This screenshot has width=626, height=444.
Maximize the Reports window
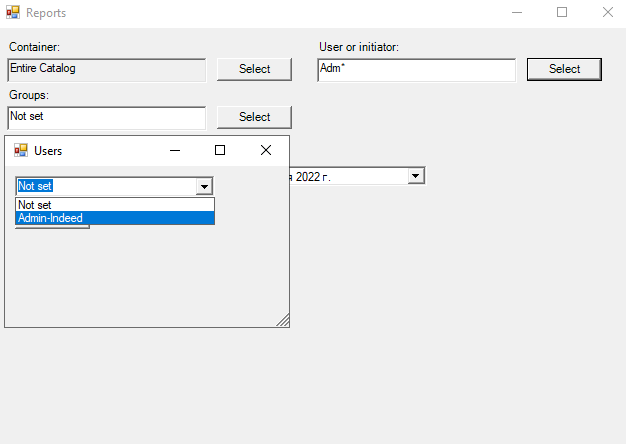562,13
